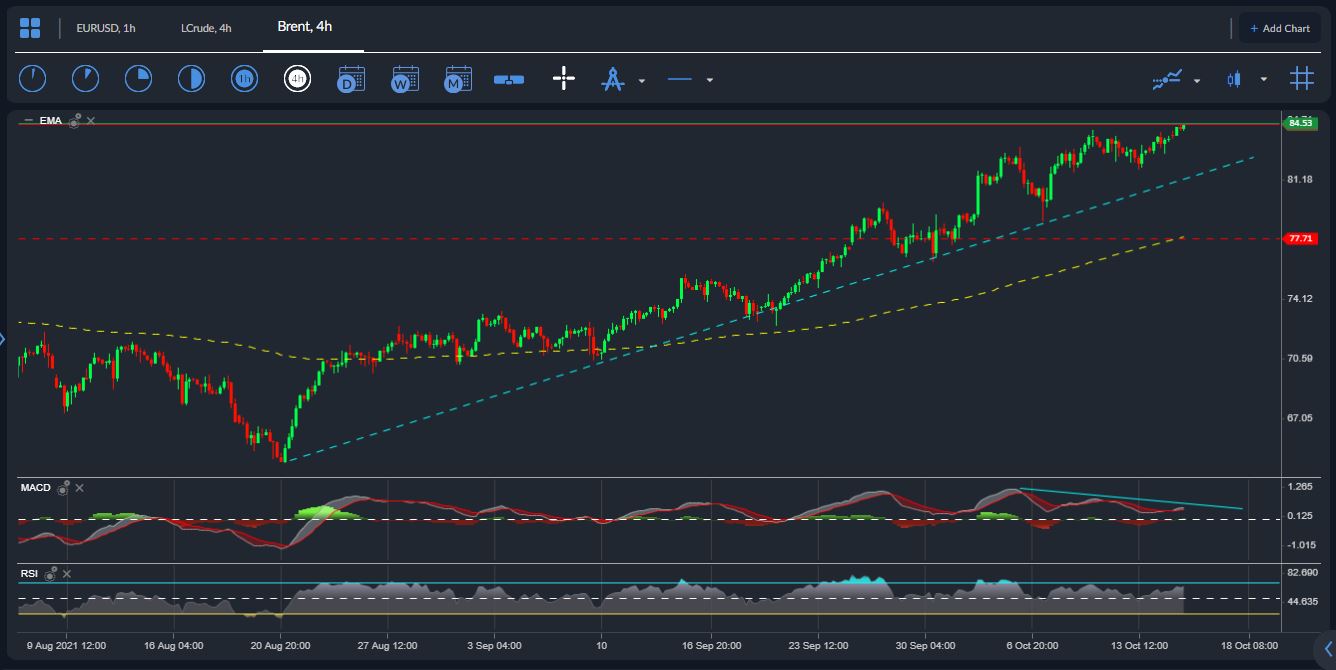Open the indicators dropdown arrow

[1197, 80]
